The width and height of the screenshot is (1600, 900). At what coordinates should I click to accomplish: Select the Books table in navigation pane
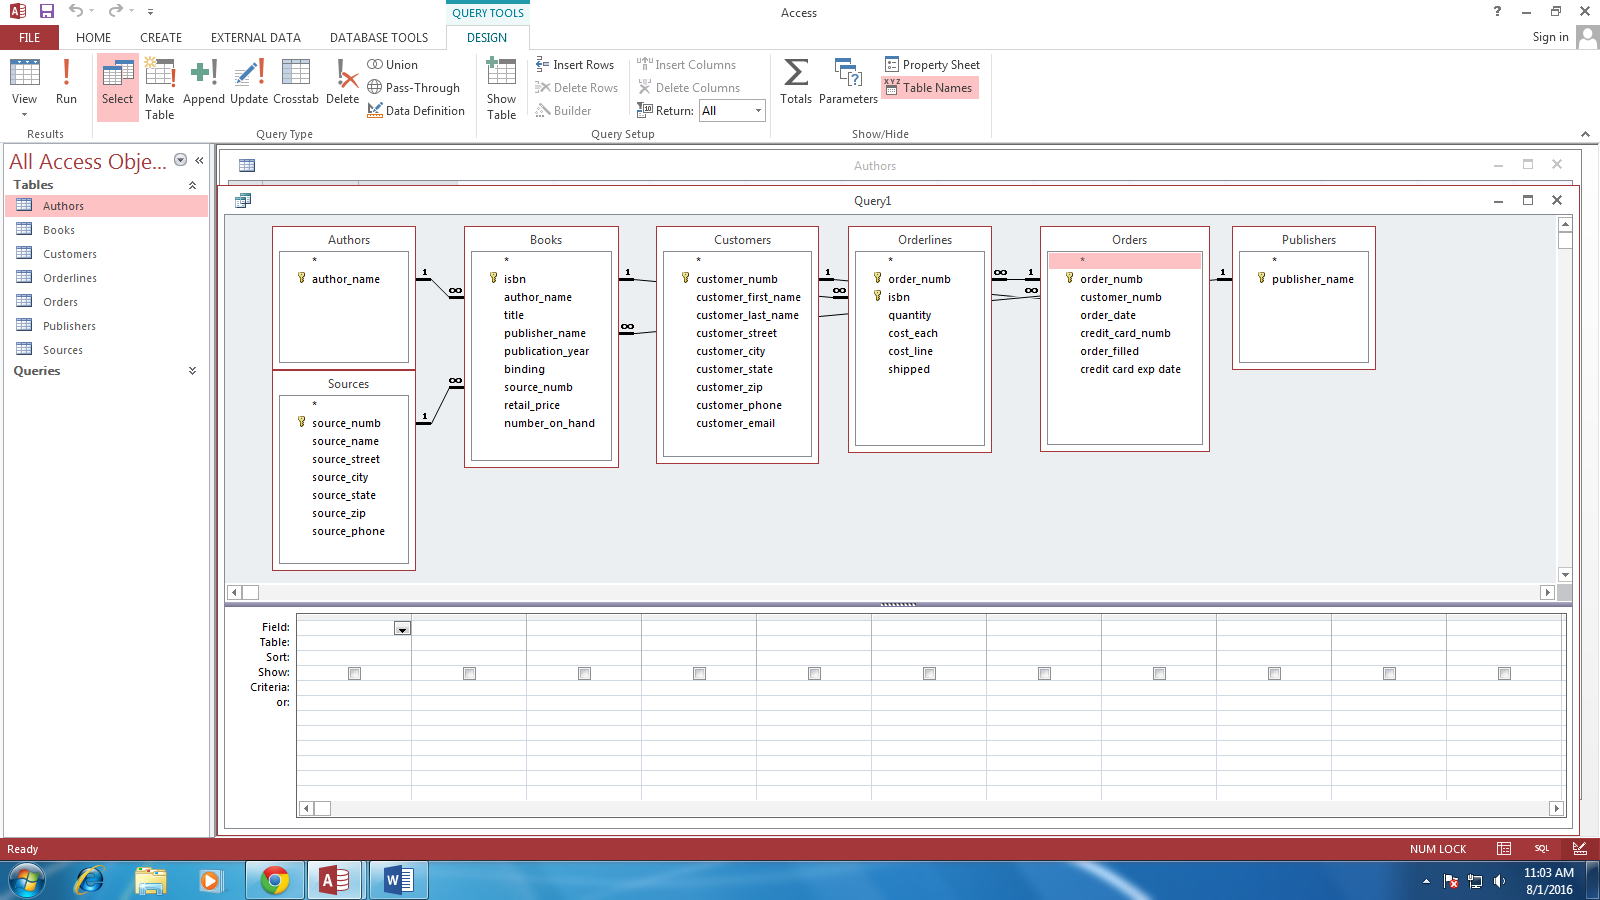point(106,230)
